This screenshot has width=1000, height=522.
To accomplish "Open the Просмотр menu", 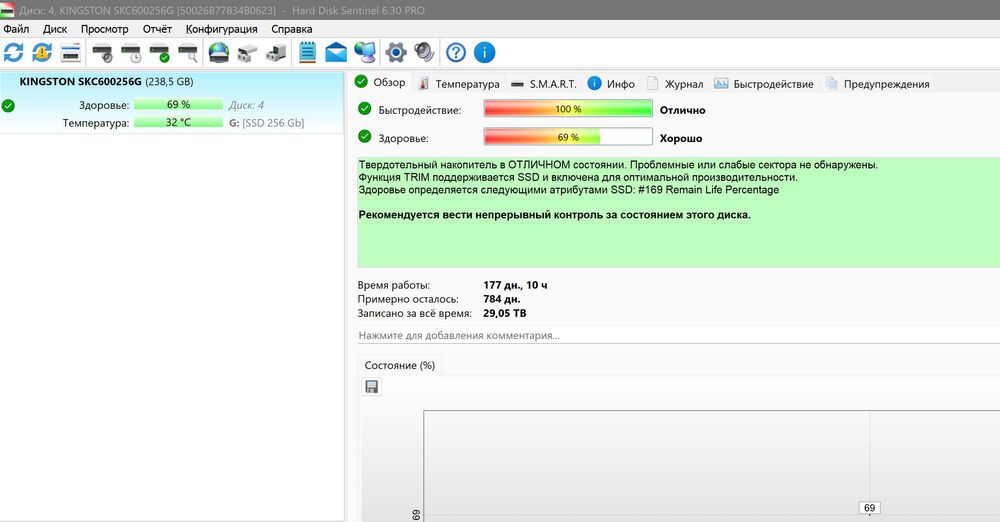I will pyautogui.click(x=105, y=29).
